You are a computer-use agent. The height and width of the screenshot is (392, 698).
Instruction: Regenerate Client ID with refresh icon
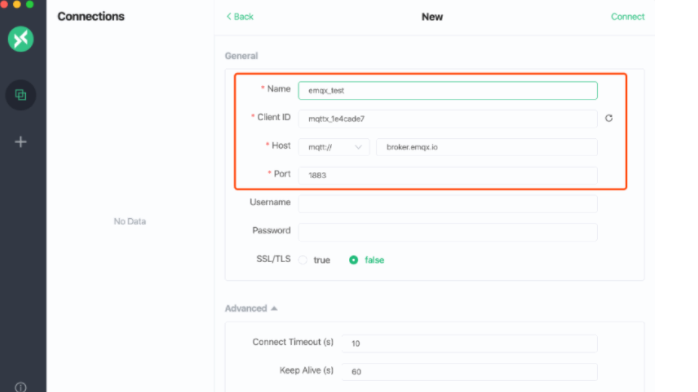609,118
